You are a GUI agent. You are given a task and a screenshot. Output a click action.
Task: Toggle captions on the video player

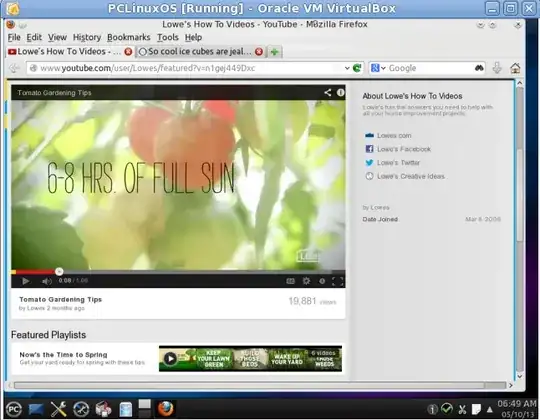click(x=290, y=281)
